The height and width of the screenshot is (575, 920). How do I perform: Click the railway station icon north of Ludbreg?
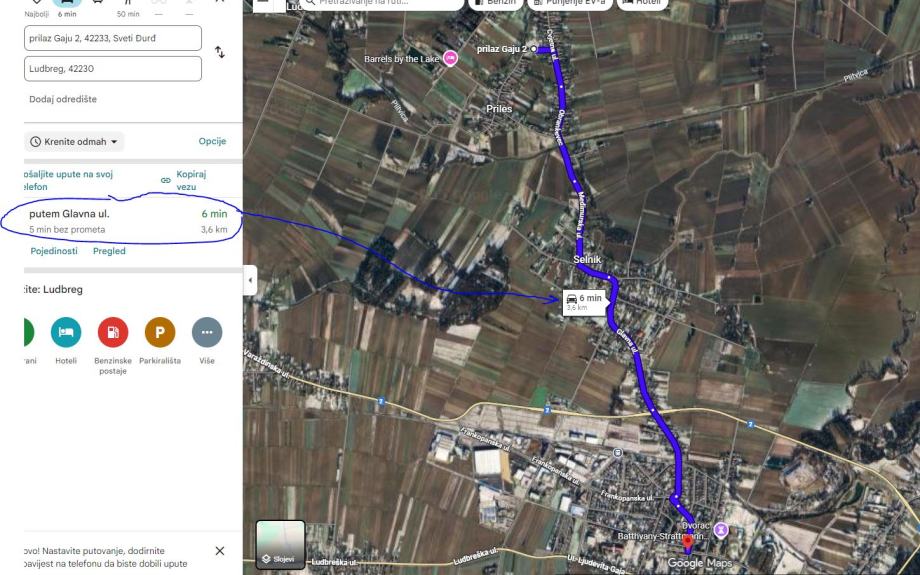point(617,452)
